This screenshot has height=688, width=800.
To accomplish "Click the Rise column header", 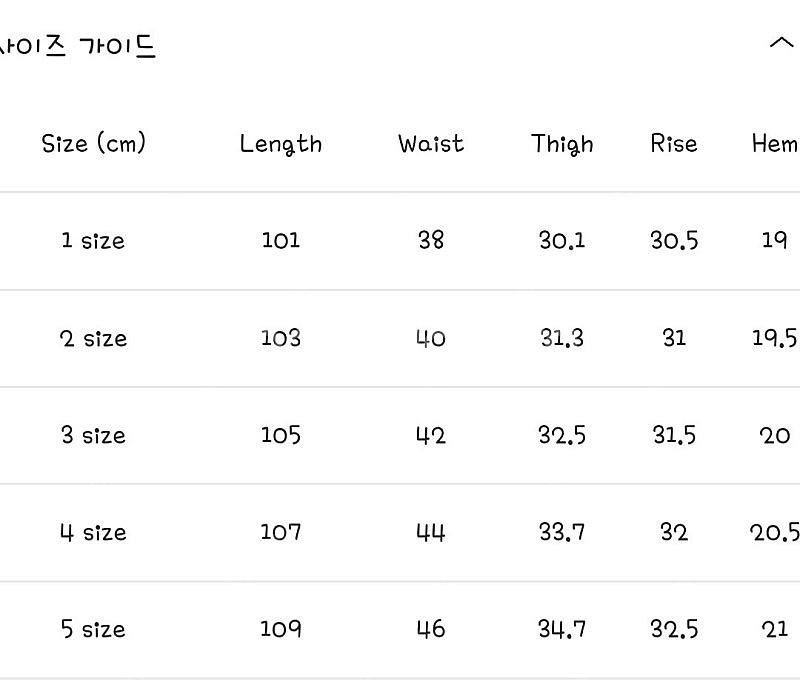I will (x=673, y=143).
